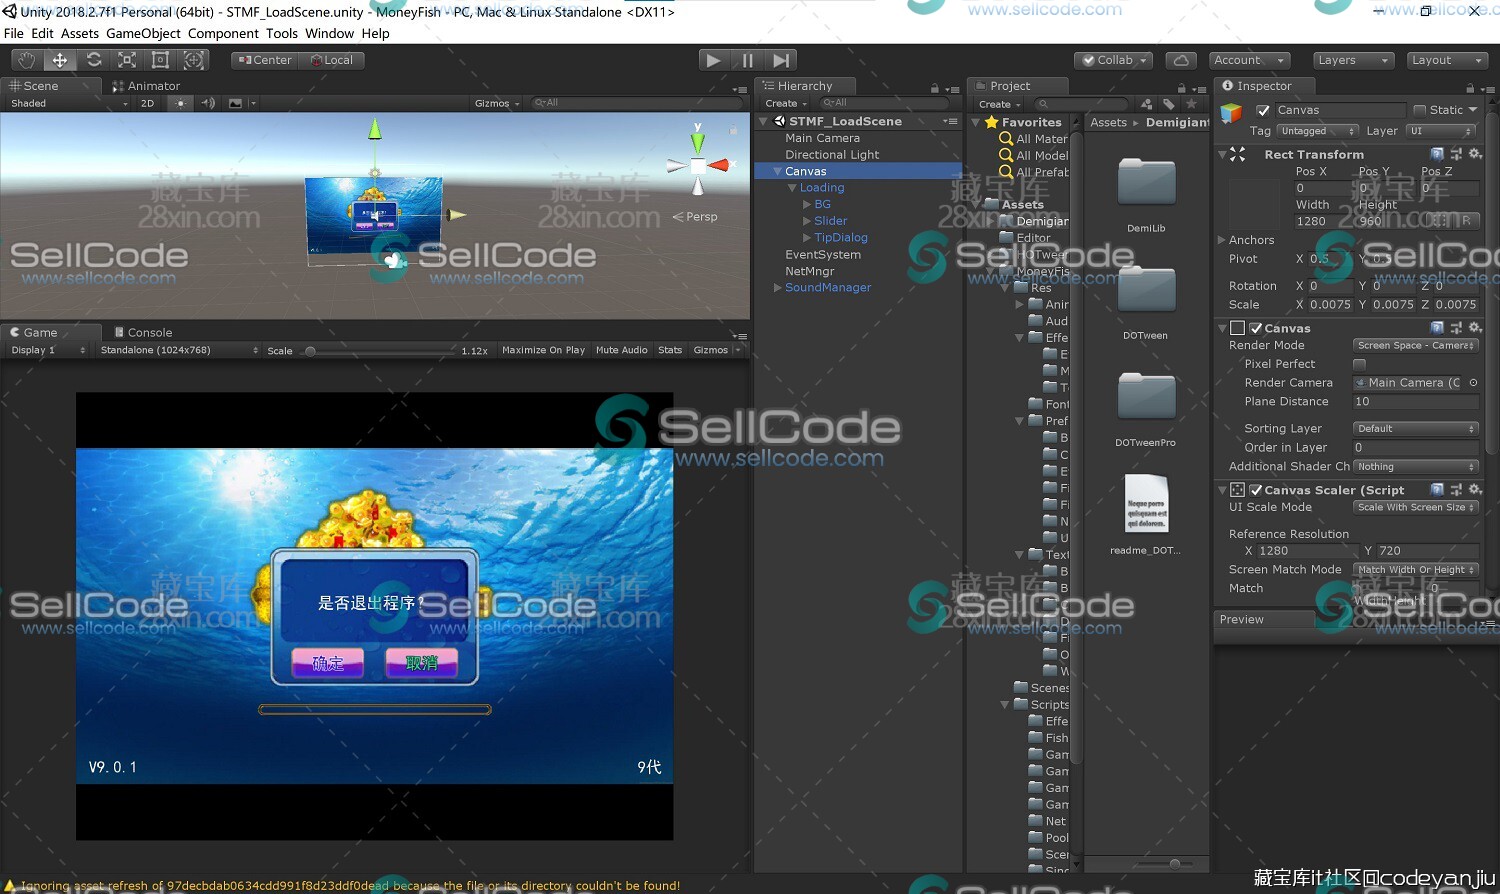
Task: Open Cloud services icon
Action: click(1181, 60)
